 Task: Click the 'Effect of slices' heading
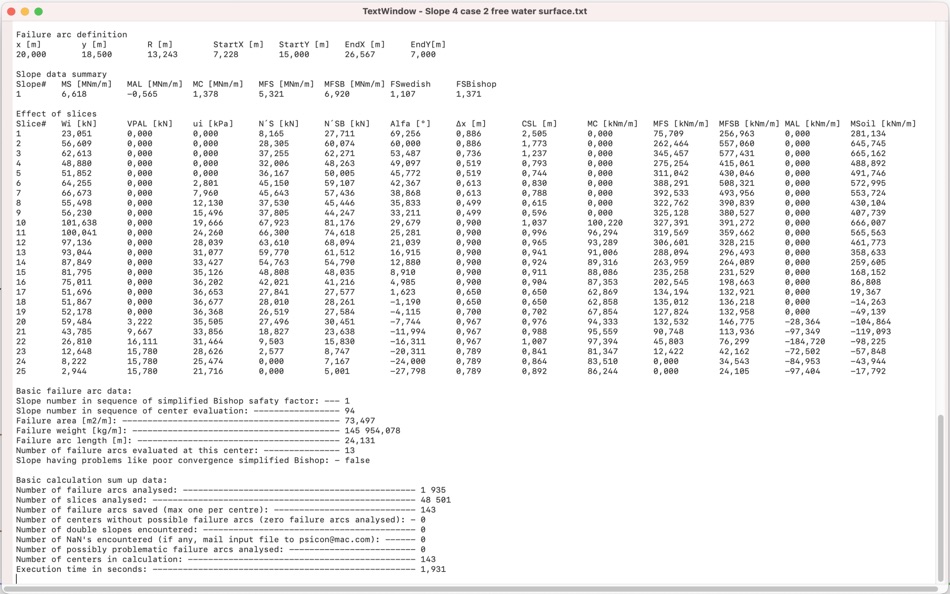56,113
